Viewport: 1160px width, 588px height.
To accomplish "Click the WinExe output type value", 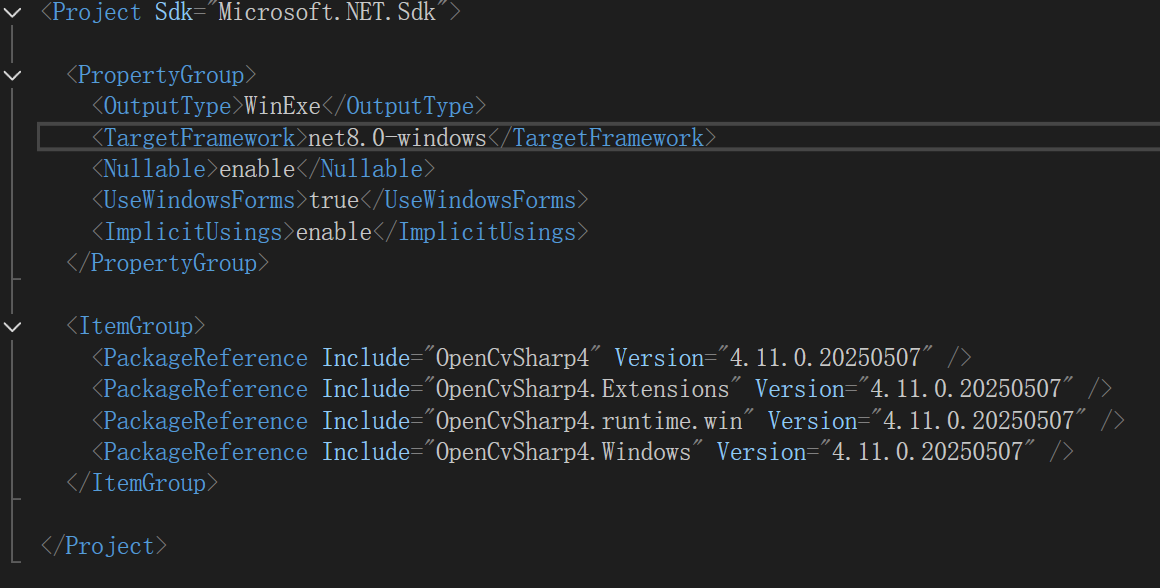I will [x=282, y=107].
